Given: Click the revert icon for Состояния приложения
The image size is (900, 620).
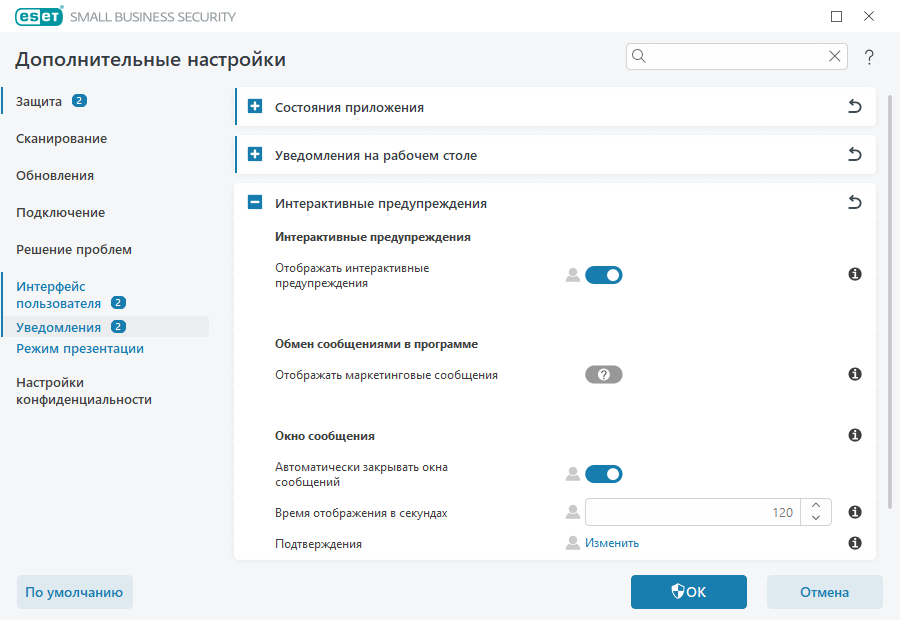Looking at the screenshot, I should 855,106.
